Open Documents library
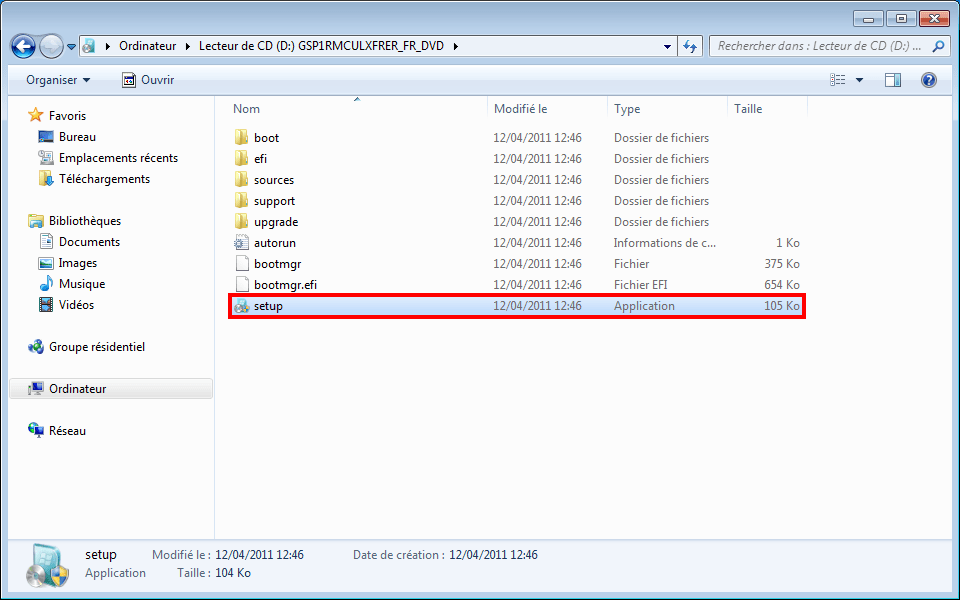Image resolution: width=960 pixels, height=600 pixels. click(x=89, y=242)
